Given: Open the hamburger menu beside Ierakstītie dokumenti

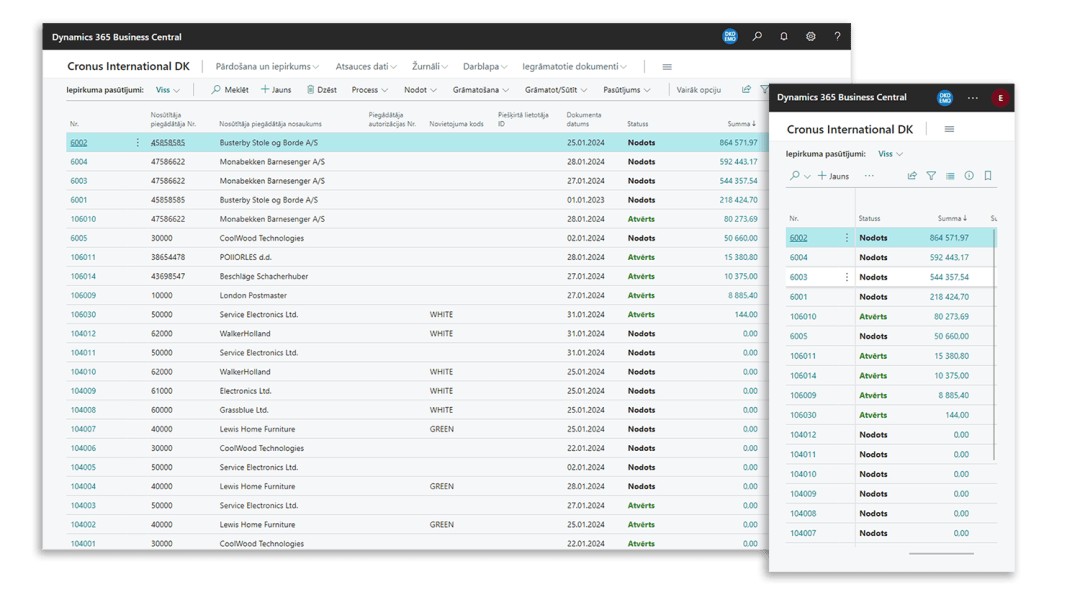Looking at the screenshot, I should [x=667, y=67].
